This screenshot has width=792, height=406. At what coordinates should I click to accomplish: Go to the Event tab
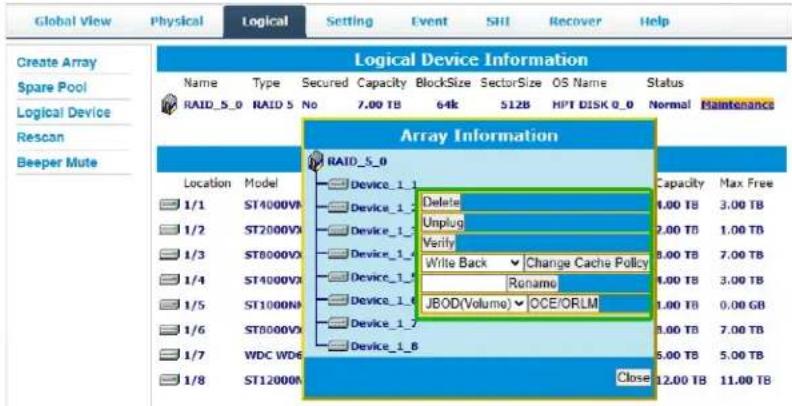[429, 22]
